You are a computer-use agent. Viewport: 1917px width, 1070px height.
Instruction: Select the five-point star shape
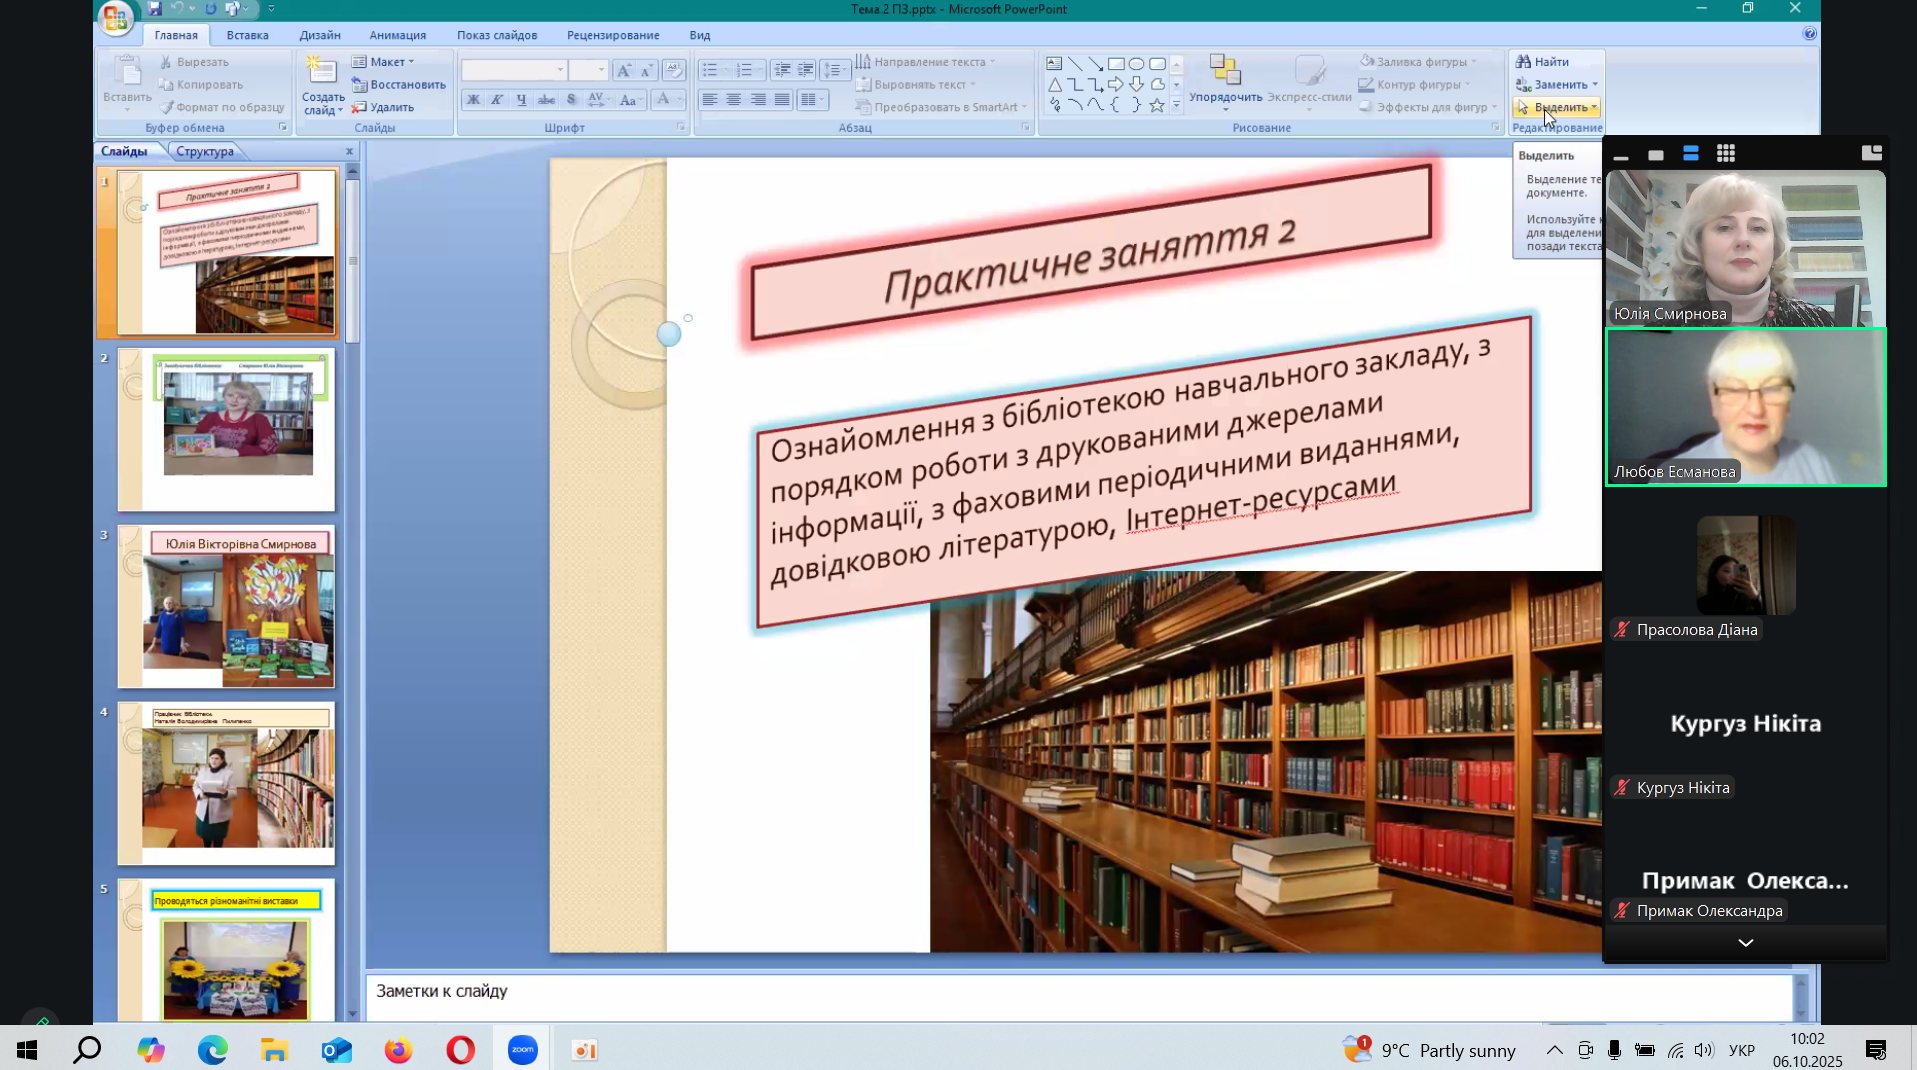(1157, 105)
